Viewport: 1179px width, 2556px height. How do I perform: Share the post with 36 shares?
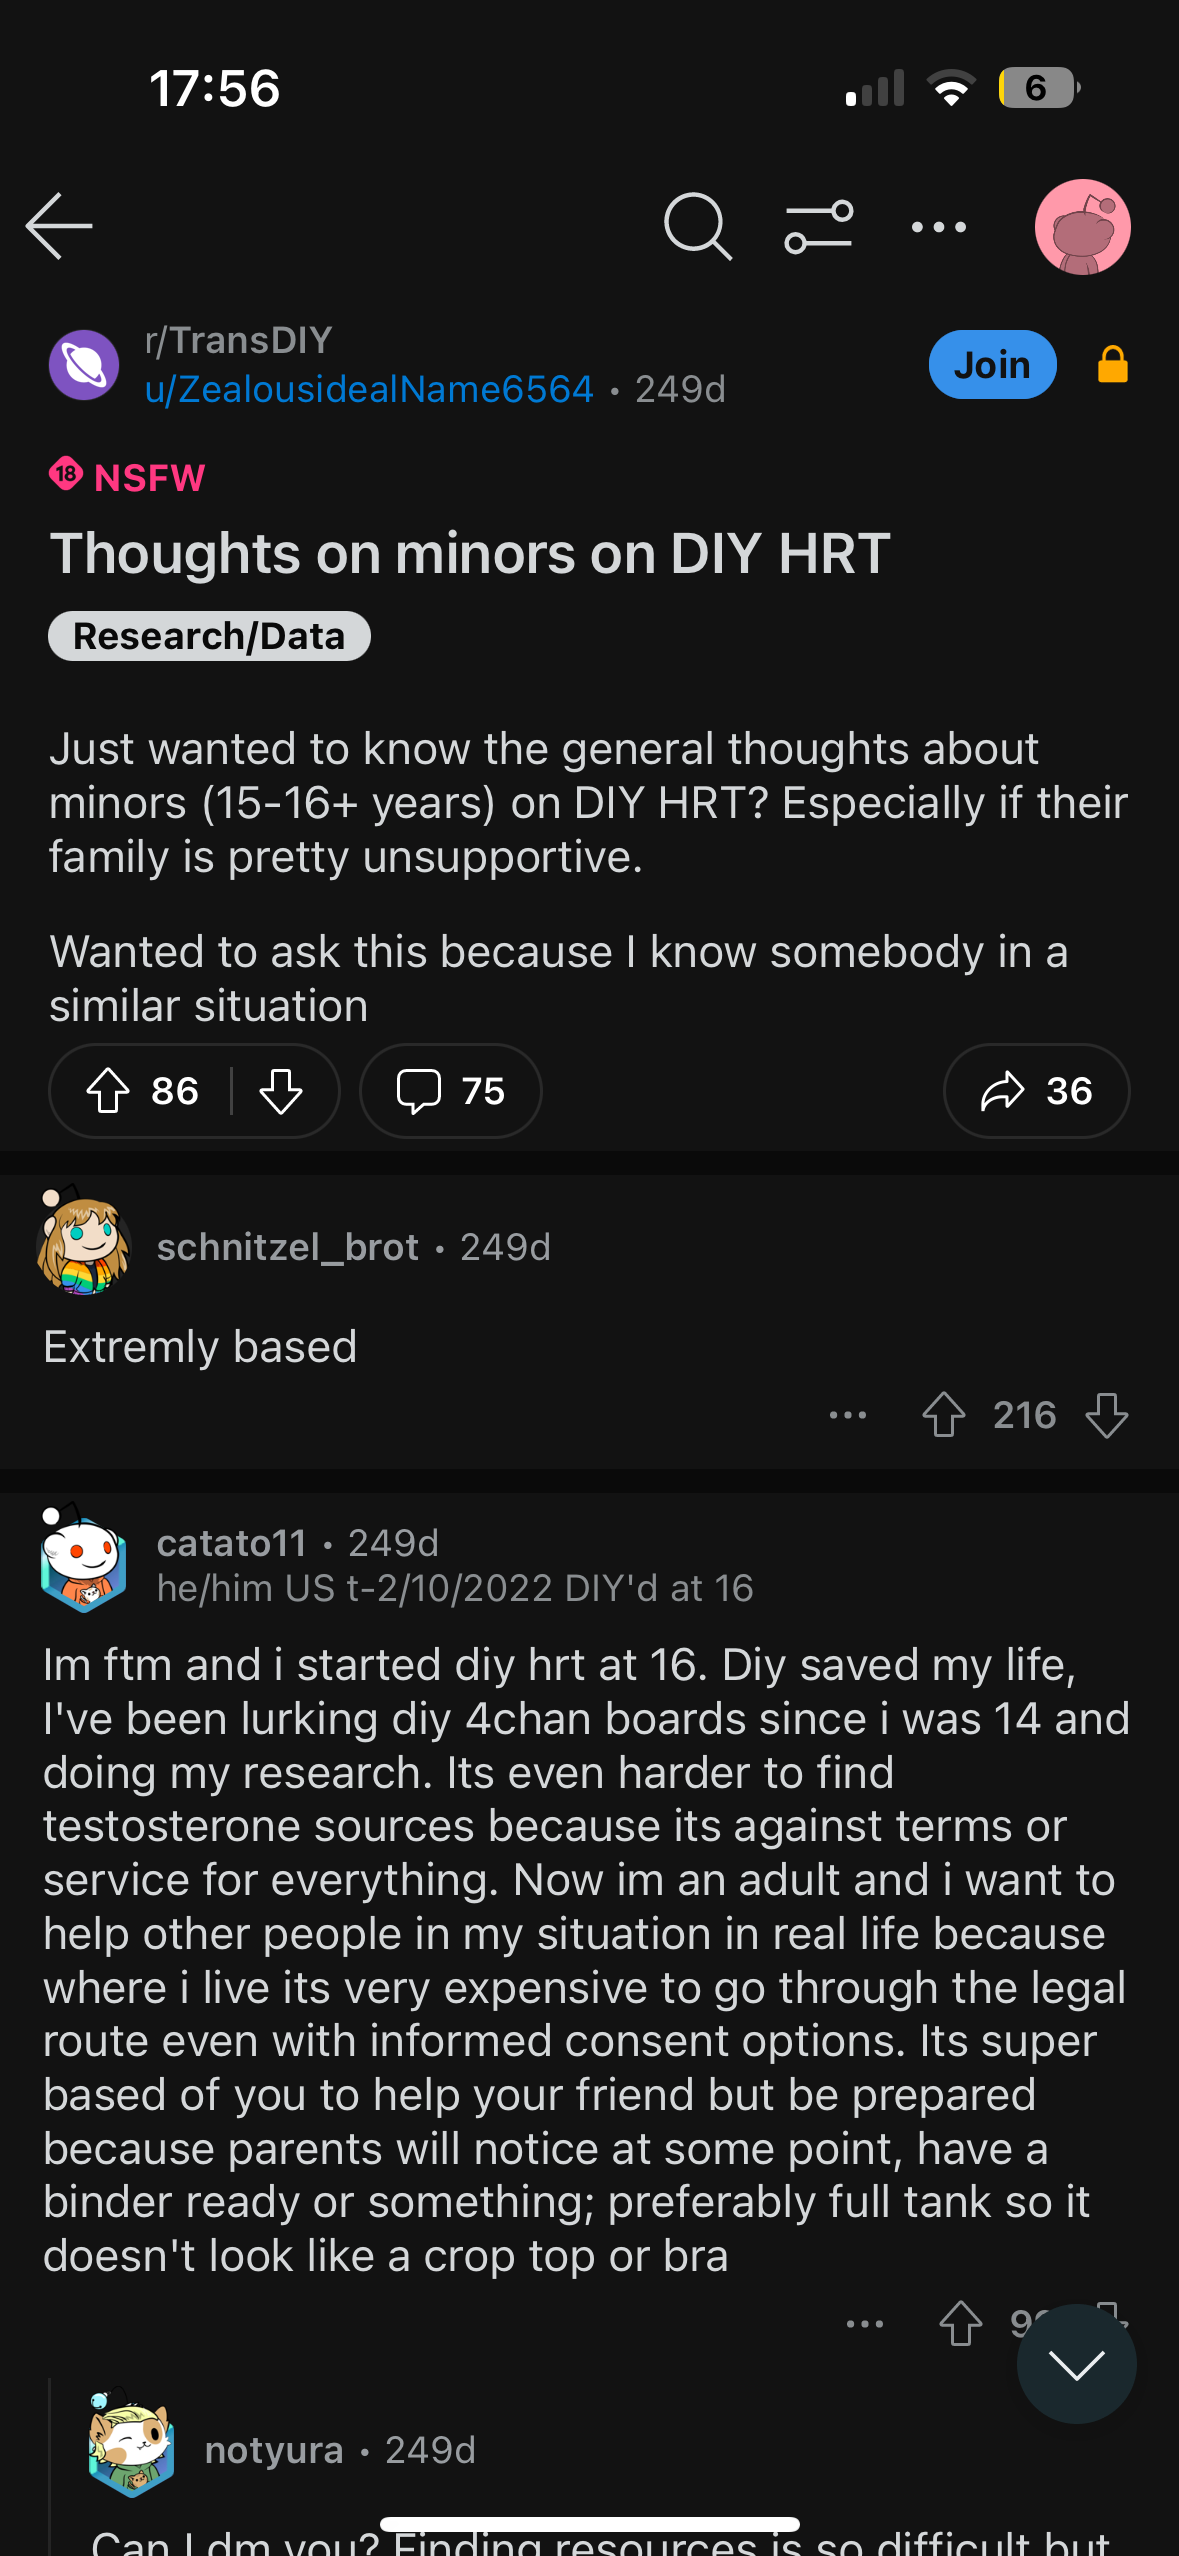1036,1091
